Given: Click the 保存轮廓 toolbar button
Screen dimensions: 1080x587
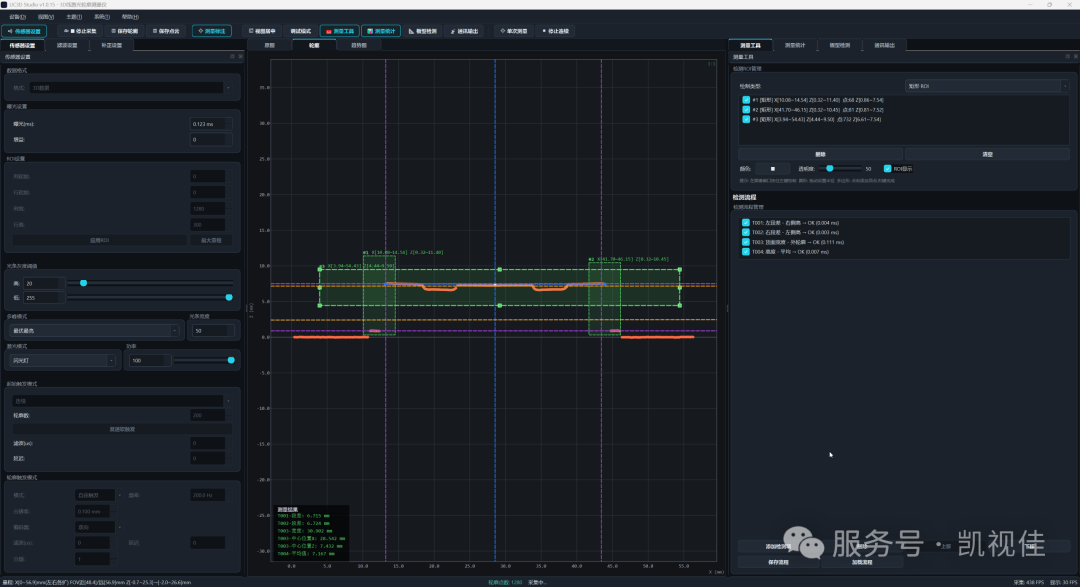Looking at the screenshot, I should [x=125, y=31].
